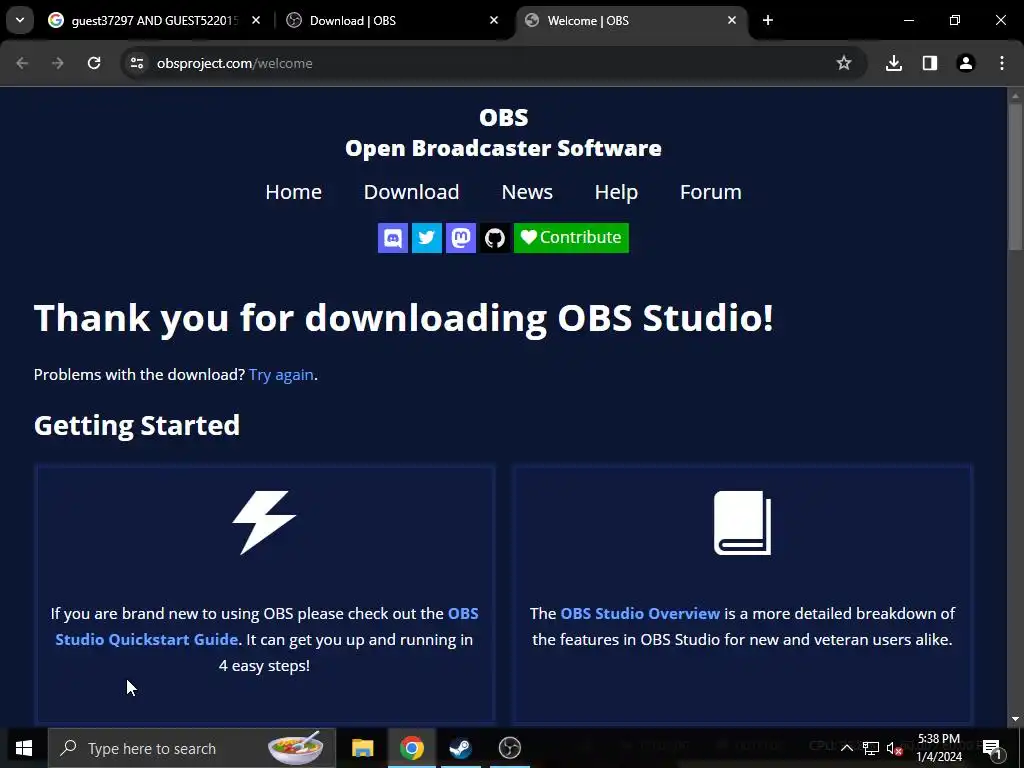Go back to the previous page
The image size is (1024, 768).
click(22, 63)
